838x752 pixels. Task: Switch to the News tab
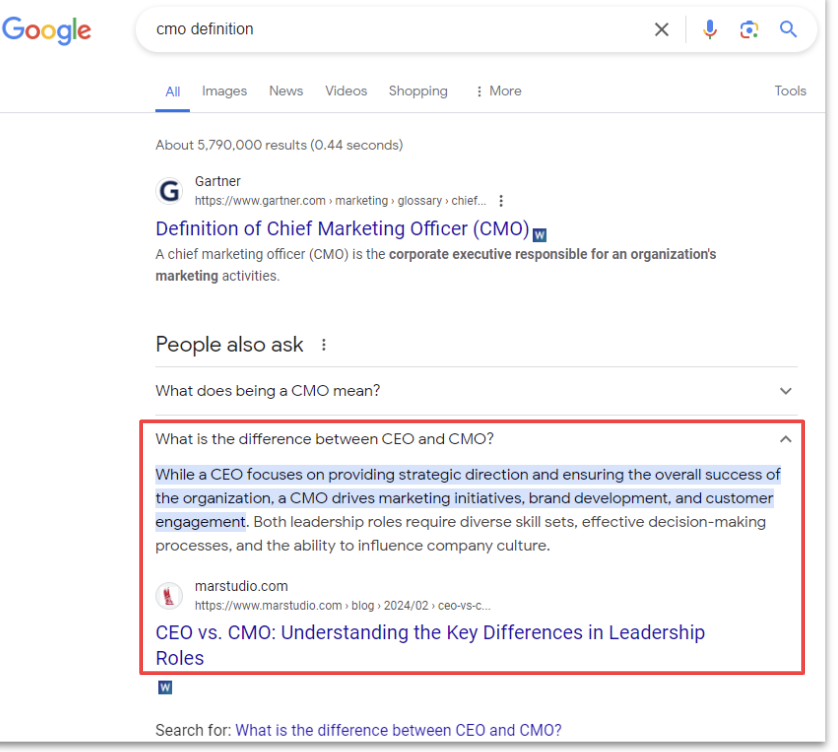(x=286, y=91)
